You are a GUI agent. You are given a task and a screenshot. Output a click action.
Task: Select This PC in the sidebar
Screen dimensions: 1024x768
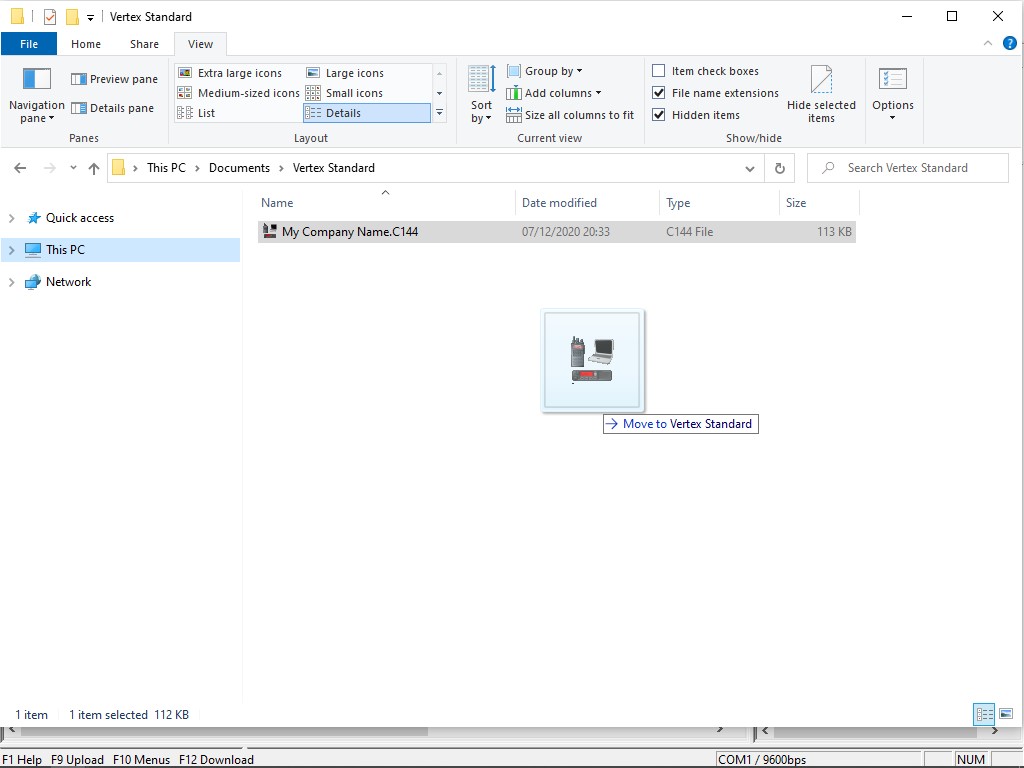click(x=65, y=249)
